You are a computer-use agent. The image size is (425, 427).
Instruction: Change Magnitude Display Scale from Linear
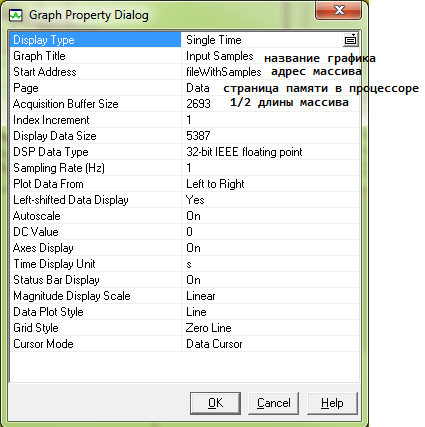tap(201, 296)
